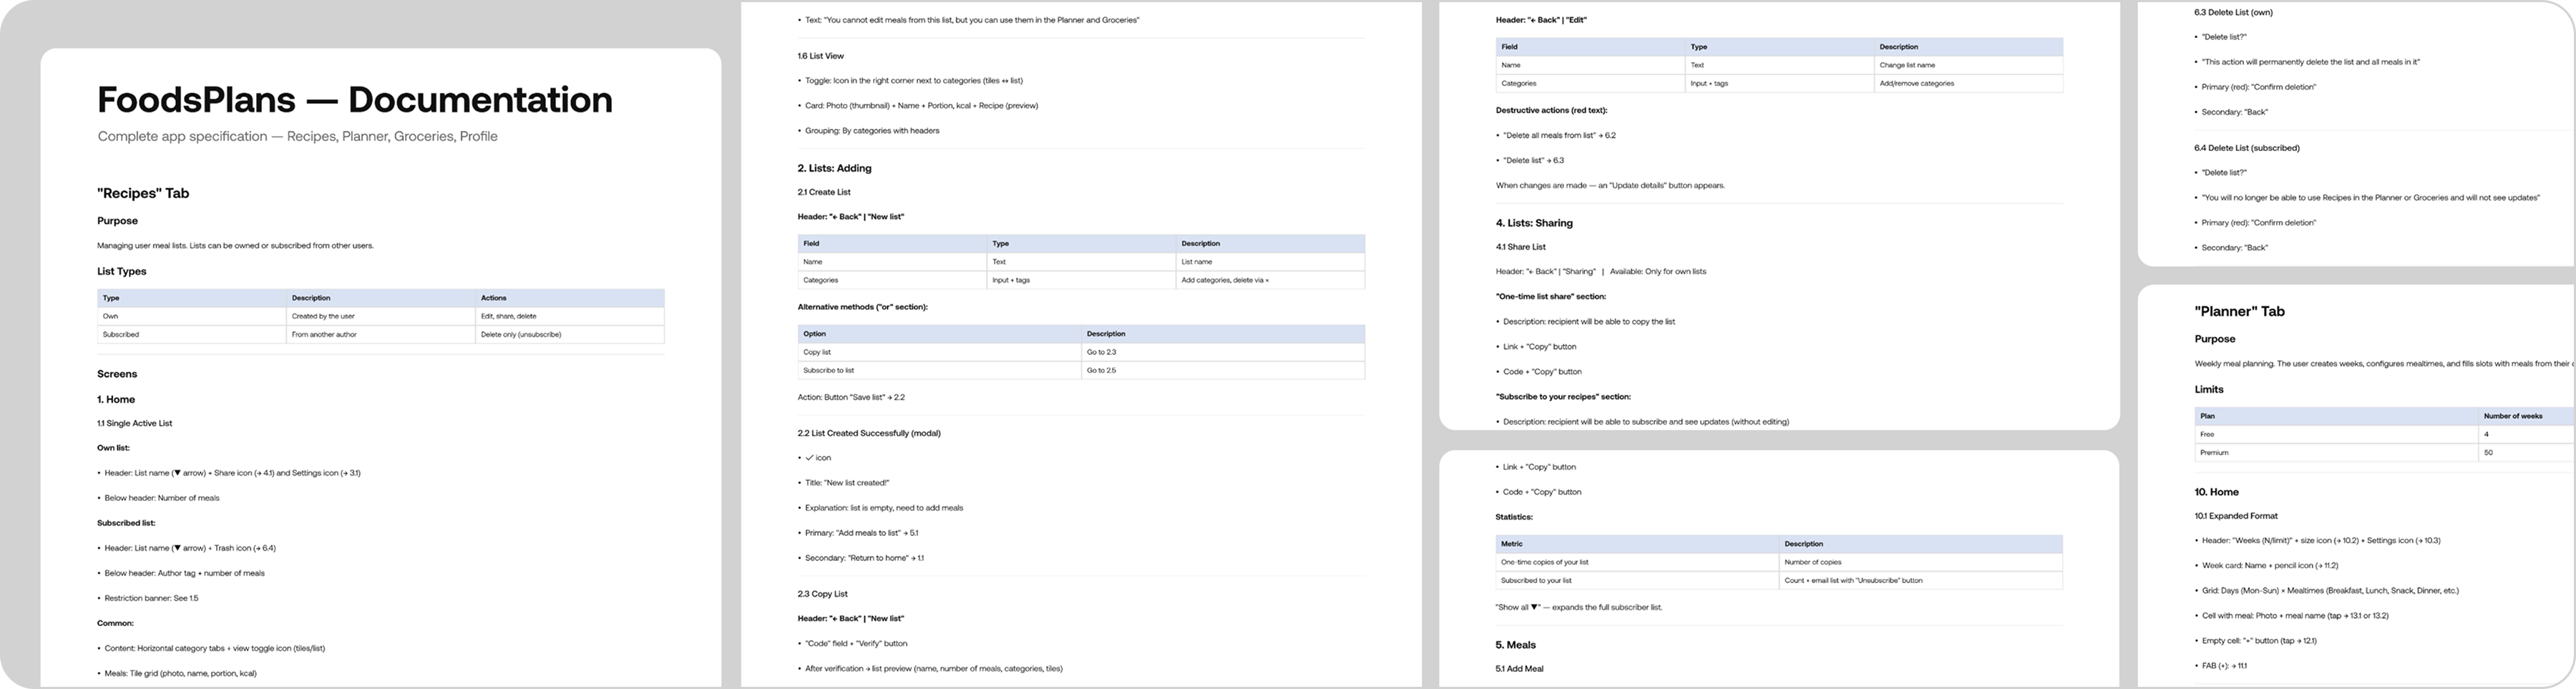Click the "Copy list" option cell
Viewport: 2576px width, 689px height.
940,352
